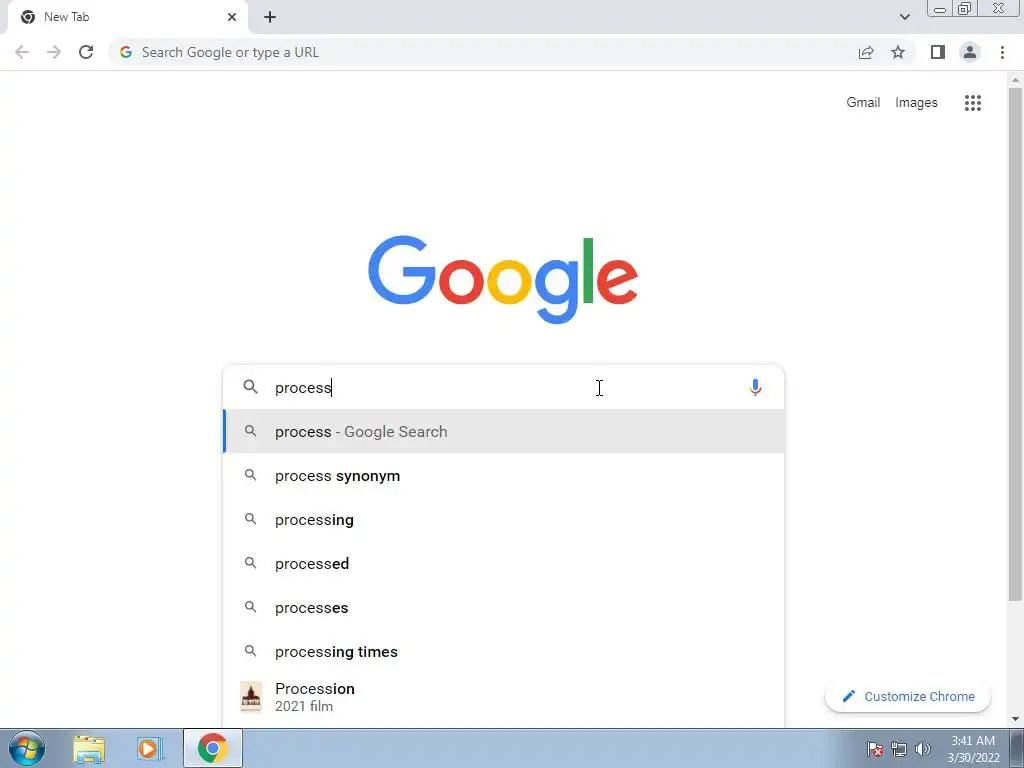
Task: Click the Google icon in address bar
Action: pyautogui.click(x=126, y=52)
